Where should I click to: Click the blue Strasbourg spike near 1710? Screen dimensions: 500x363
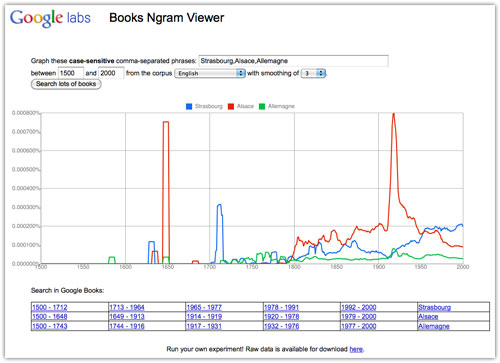point(219,205)
